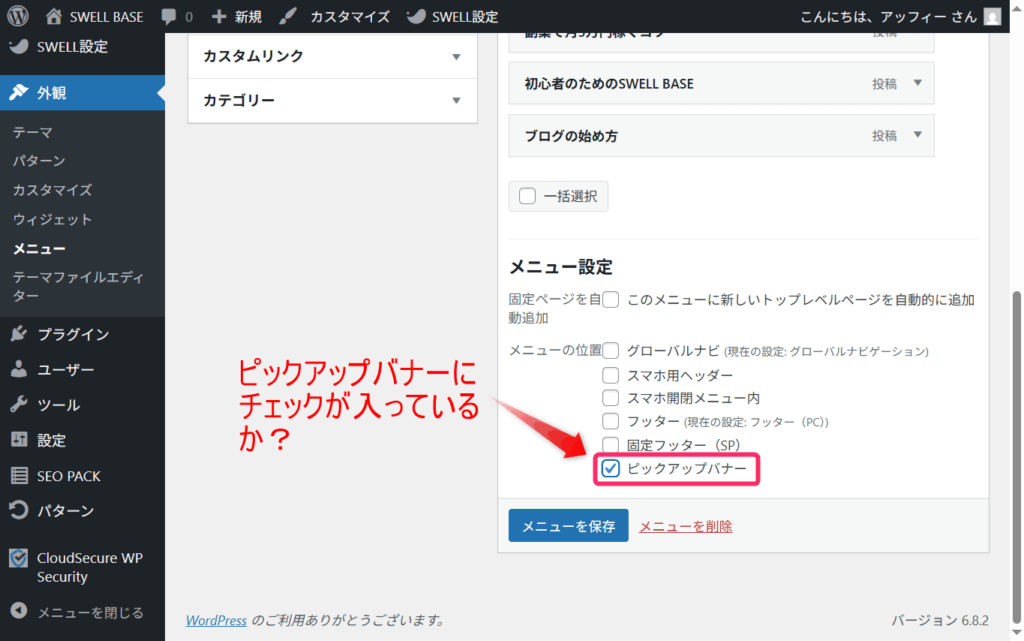Open the 外観 sidebar menu label
1024x641 pixels.
[52, 93]
